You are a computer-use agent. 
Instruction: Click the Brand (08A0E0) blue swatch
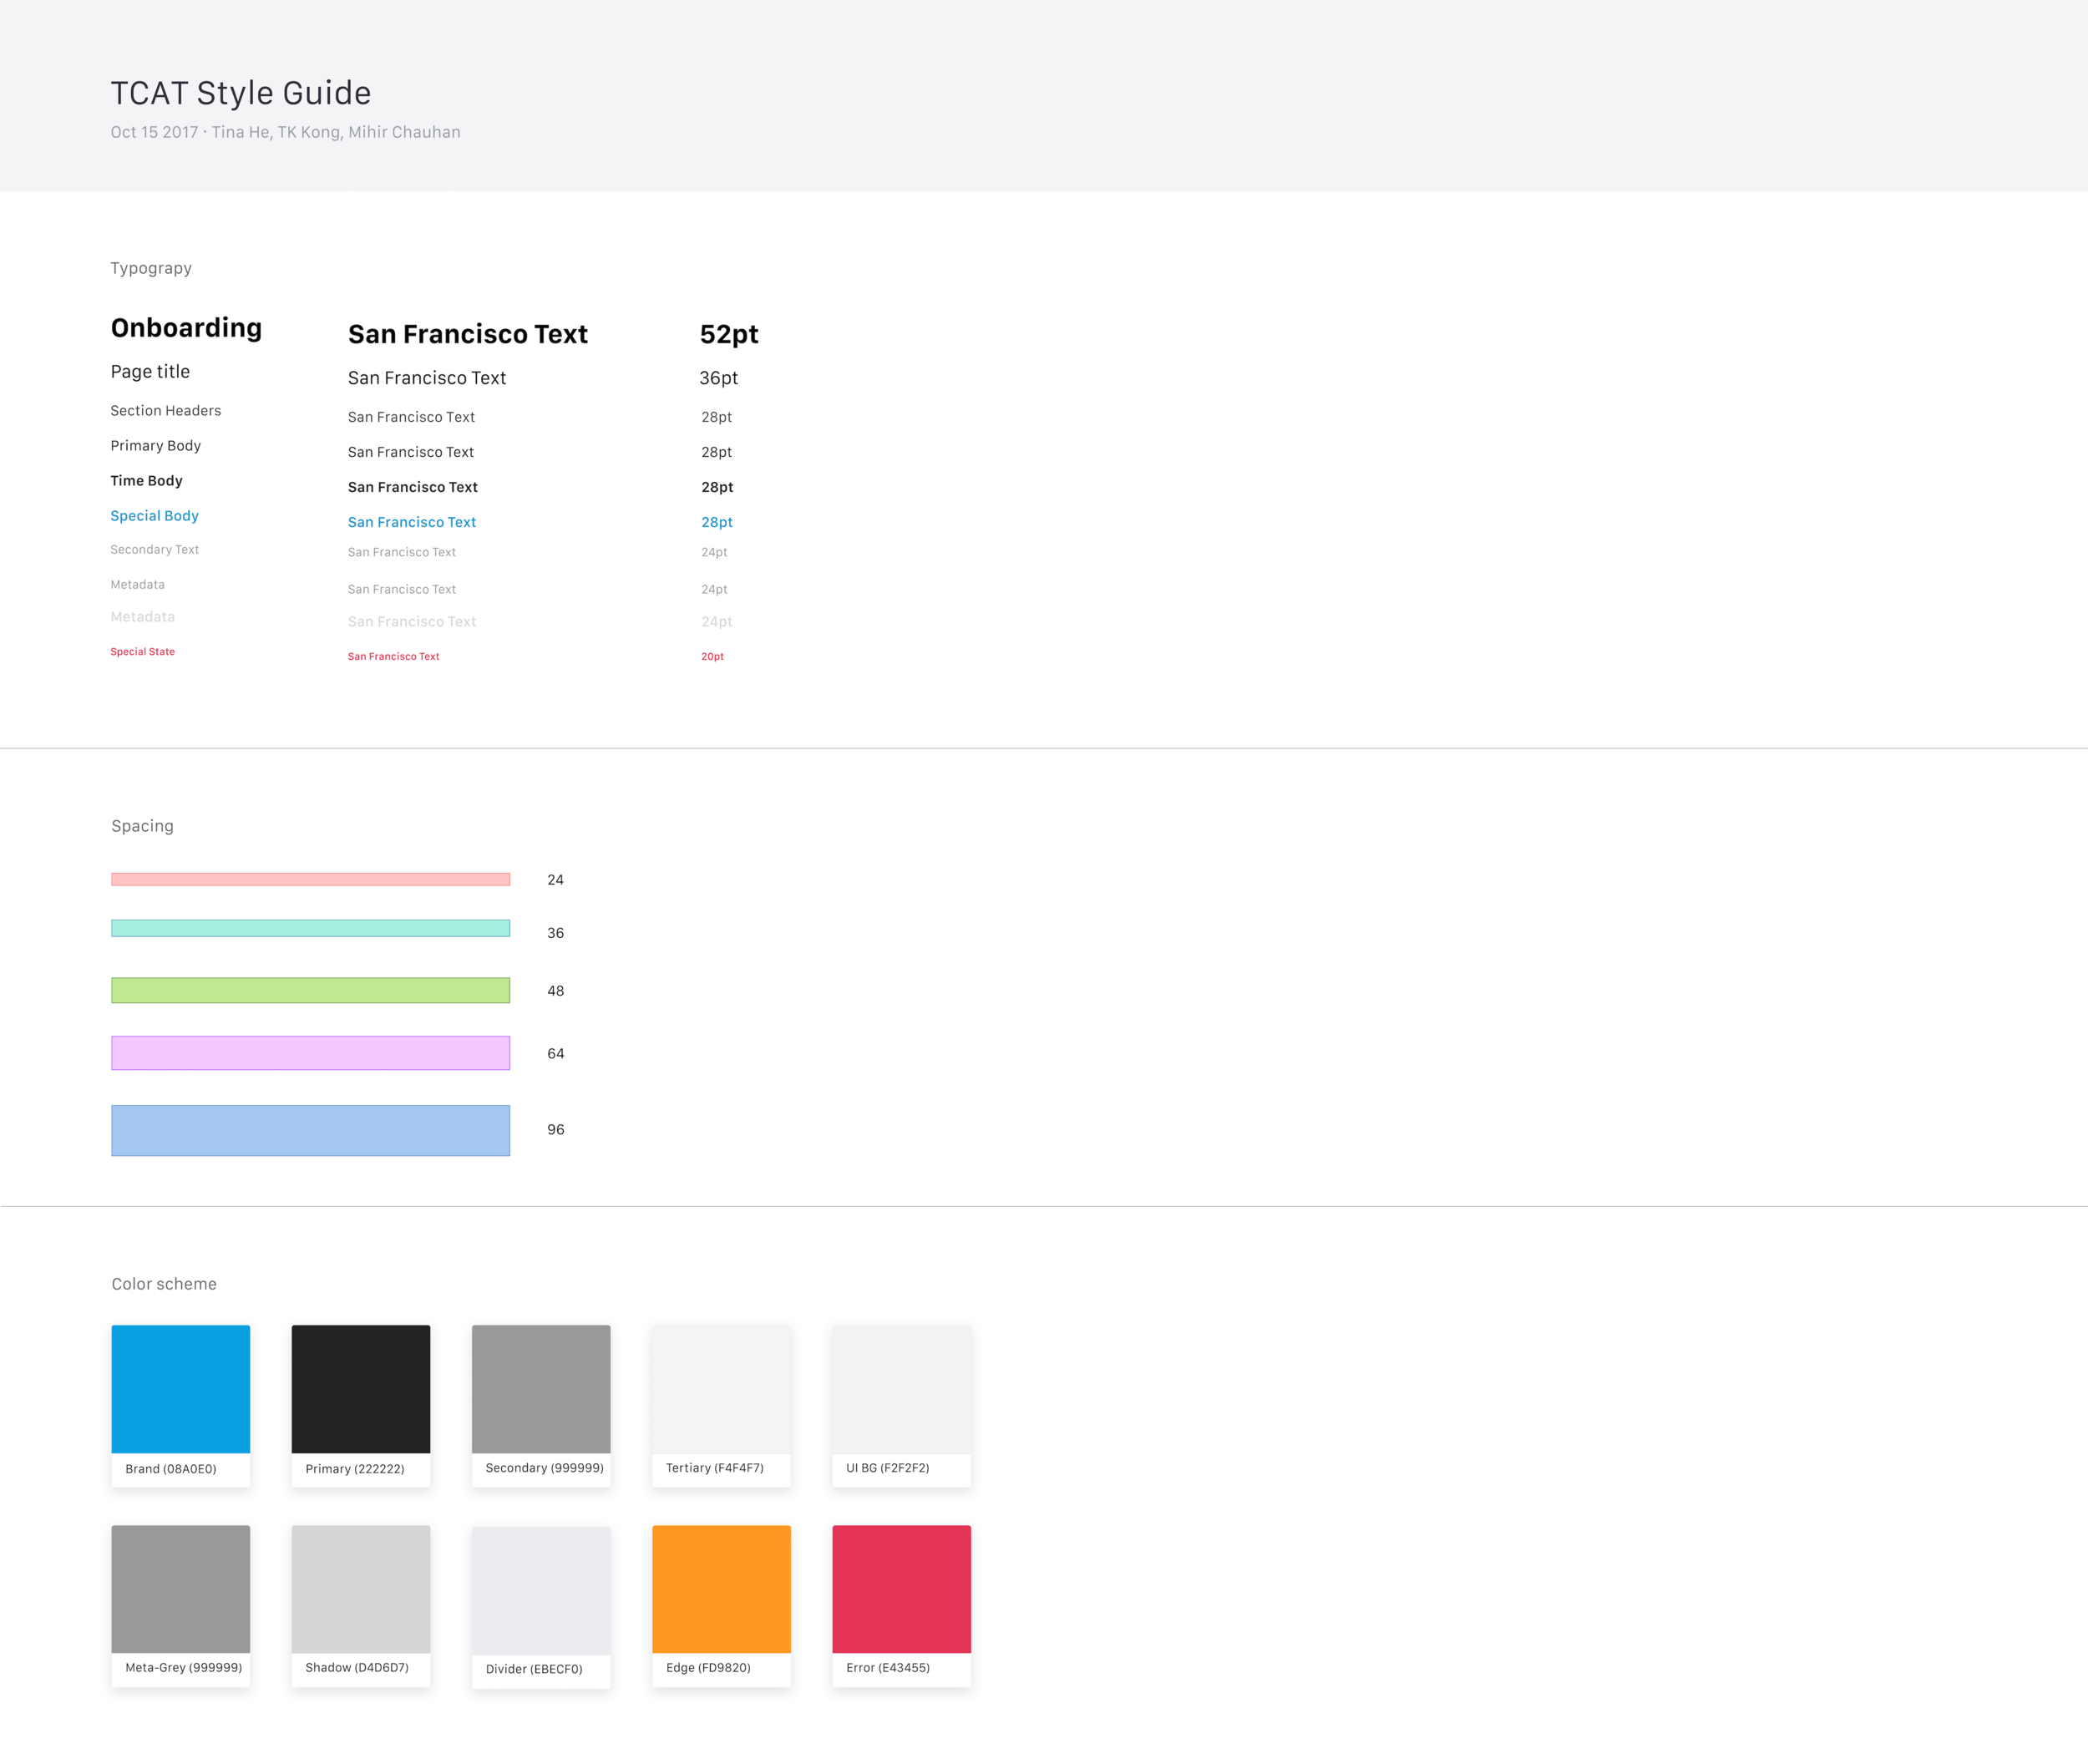point(180,1388)
